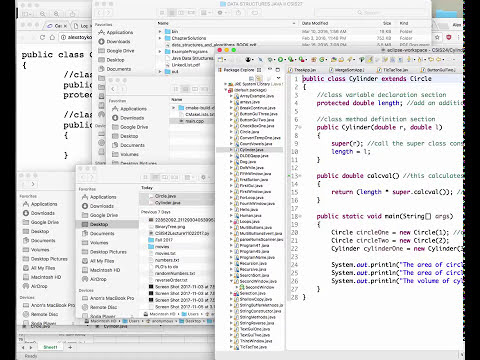Collapse the default package tree node
This screenshot has width=480, height=360.
(x=226, y=90)
